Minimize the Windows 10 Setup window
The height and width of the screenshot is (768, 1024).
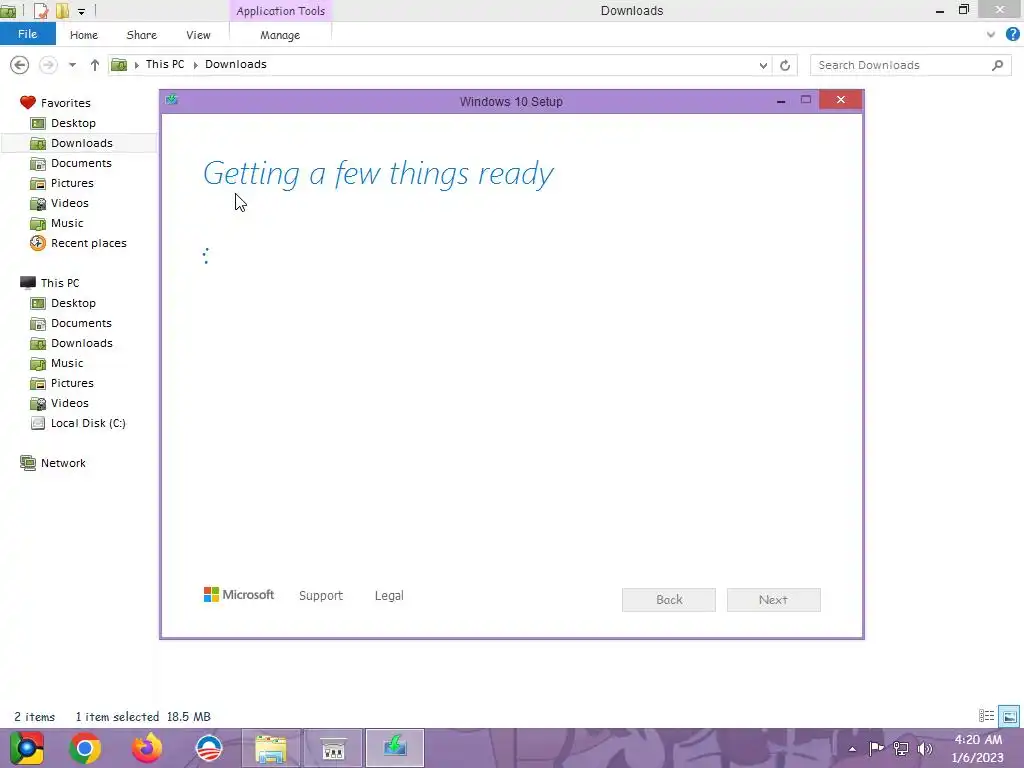pos(780,101)
